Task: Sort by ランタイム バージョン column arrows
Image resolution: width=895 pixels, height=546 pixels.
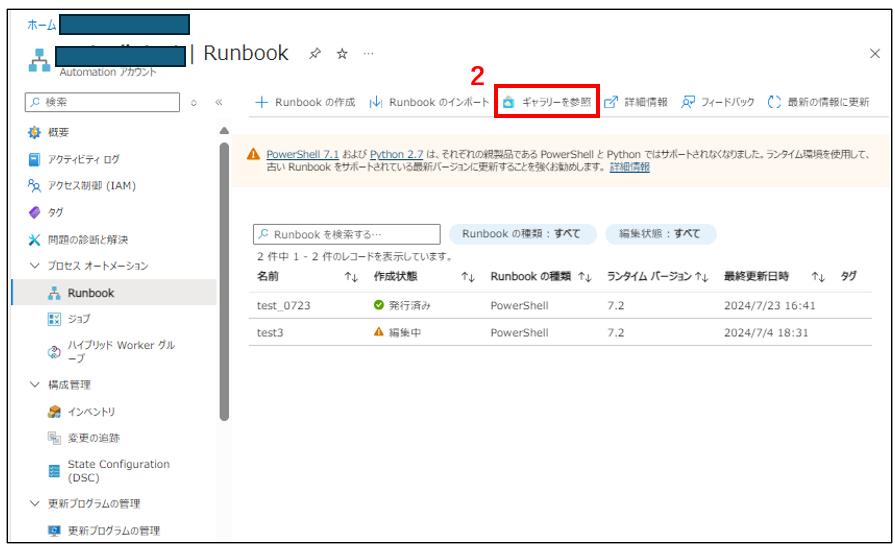Action: click(702, 277)
